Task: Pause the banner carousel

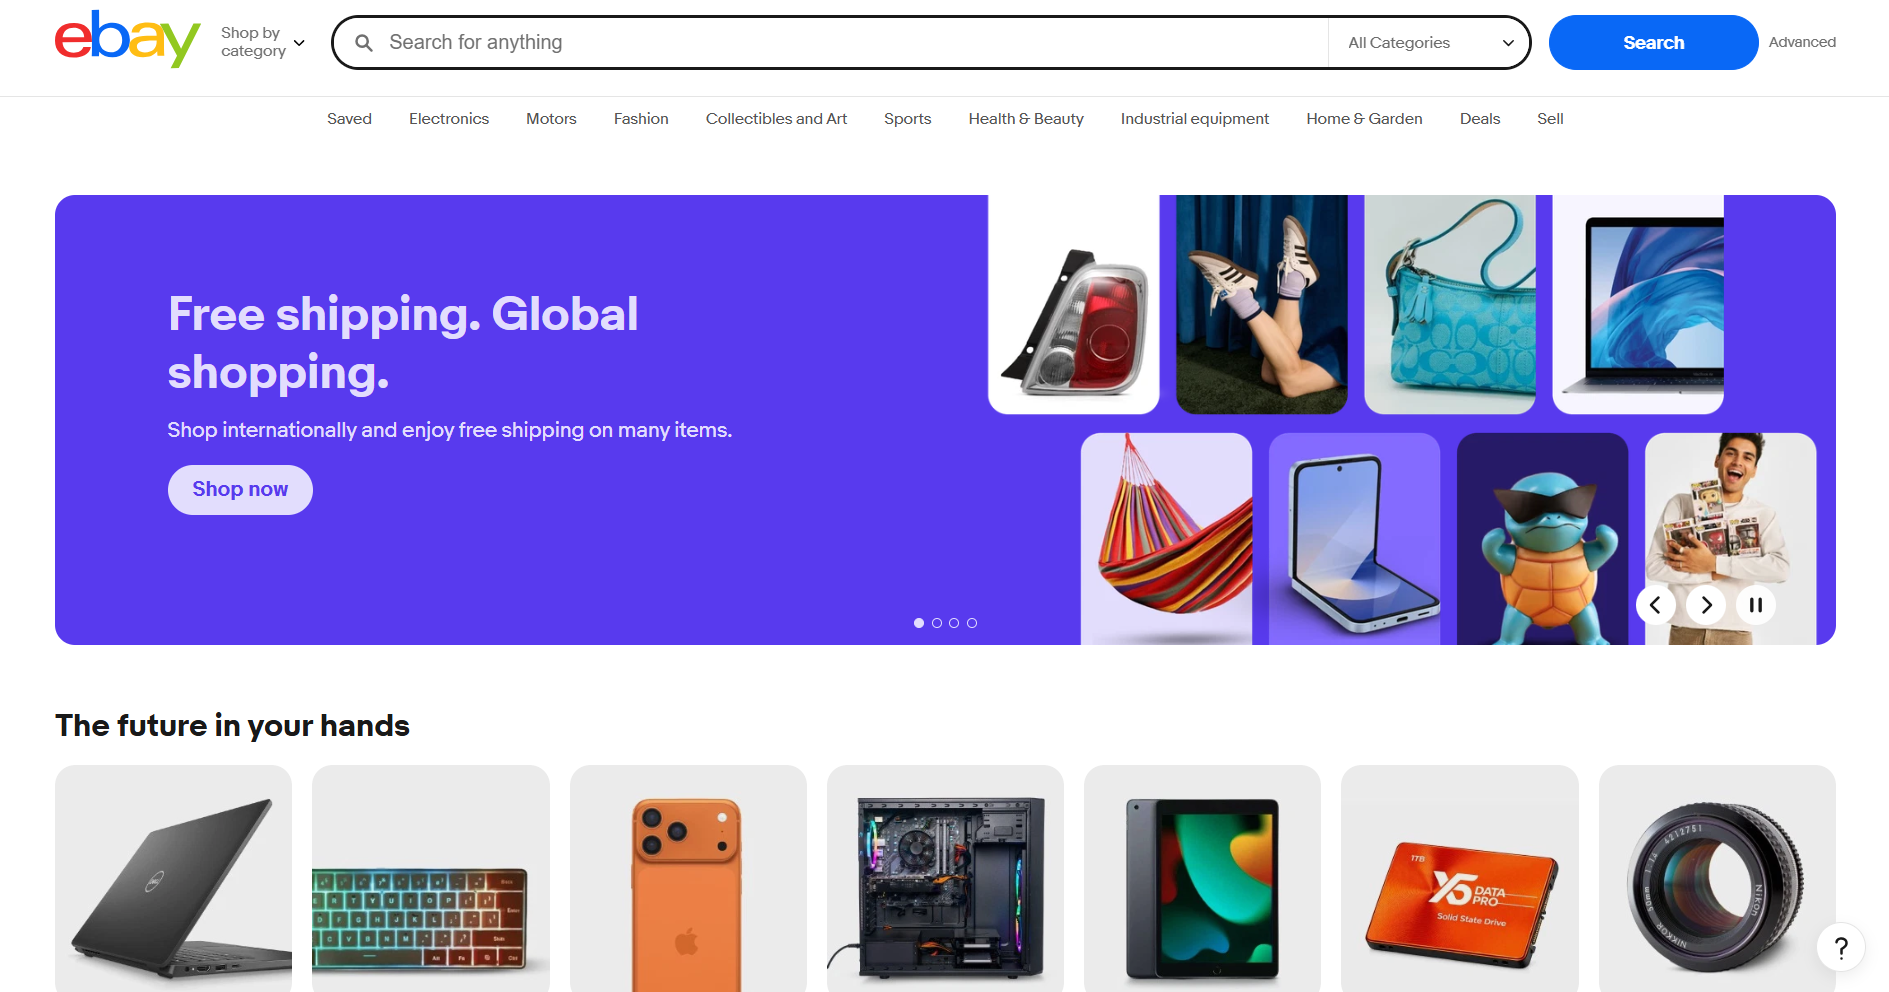Action: [1756, 605]
